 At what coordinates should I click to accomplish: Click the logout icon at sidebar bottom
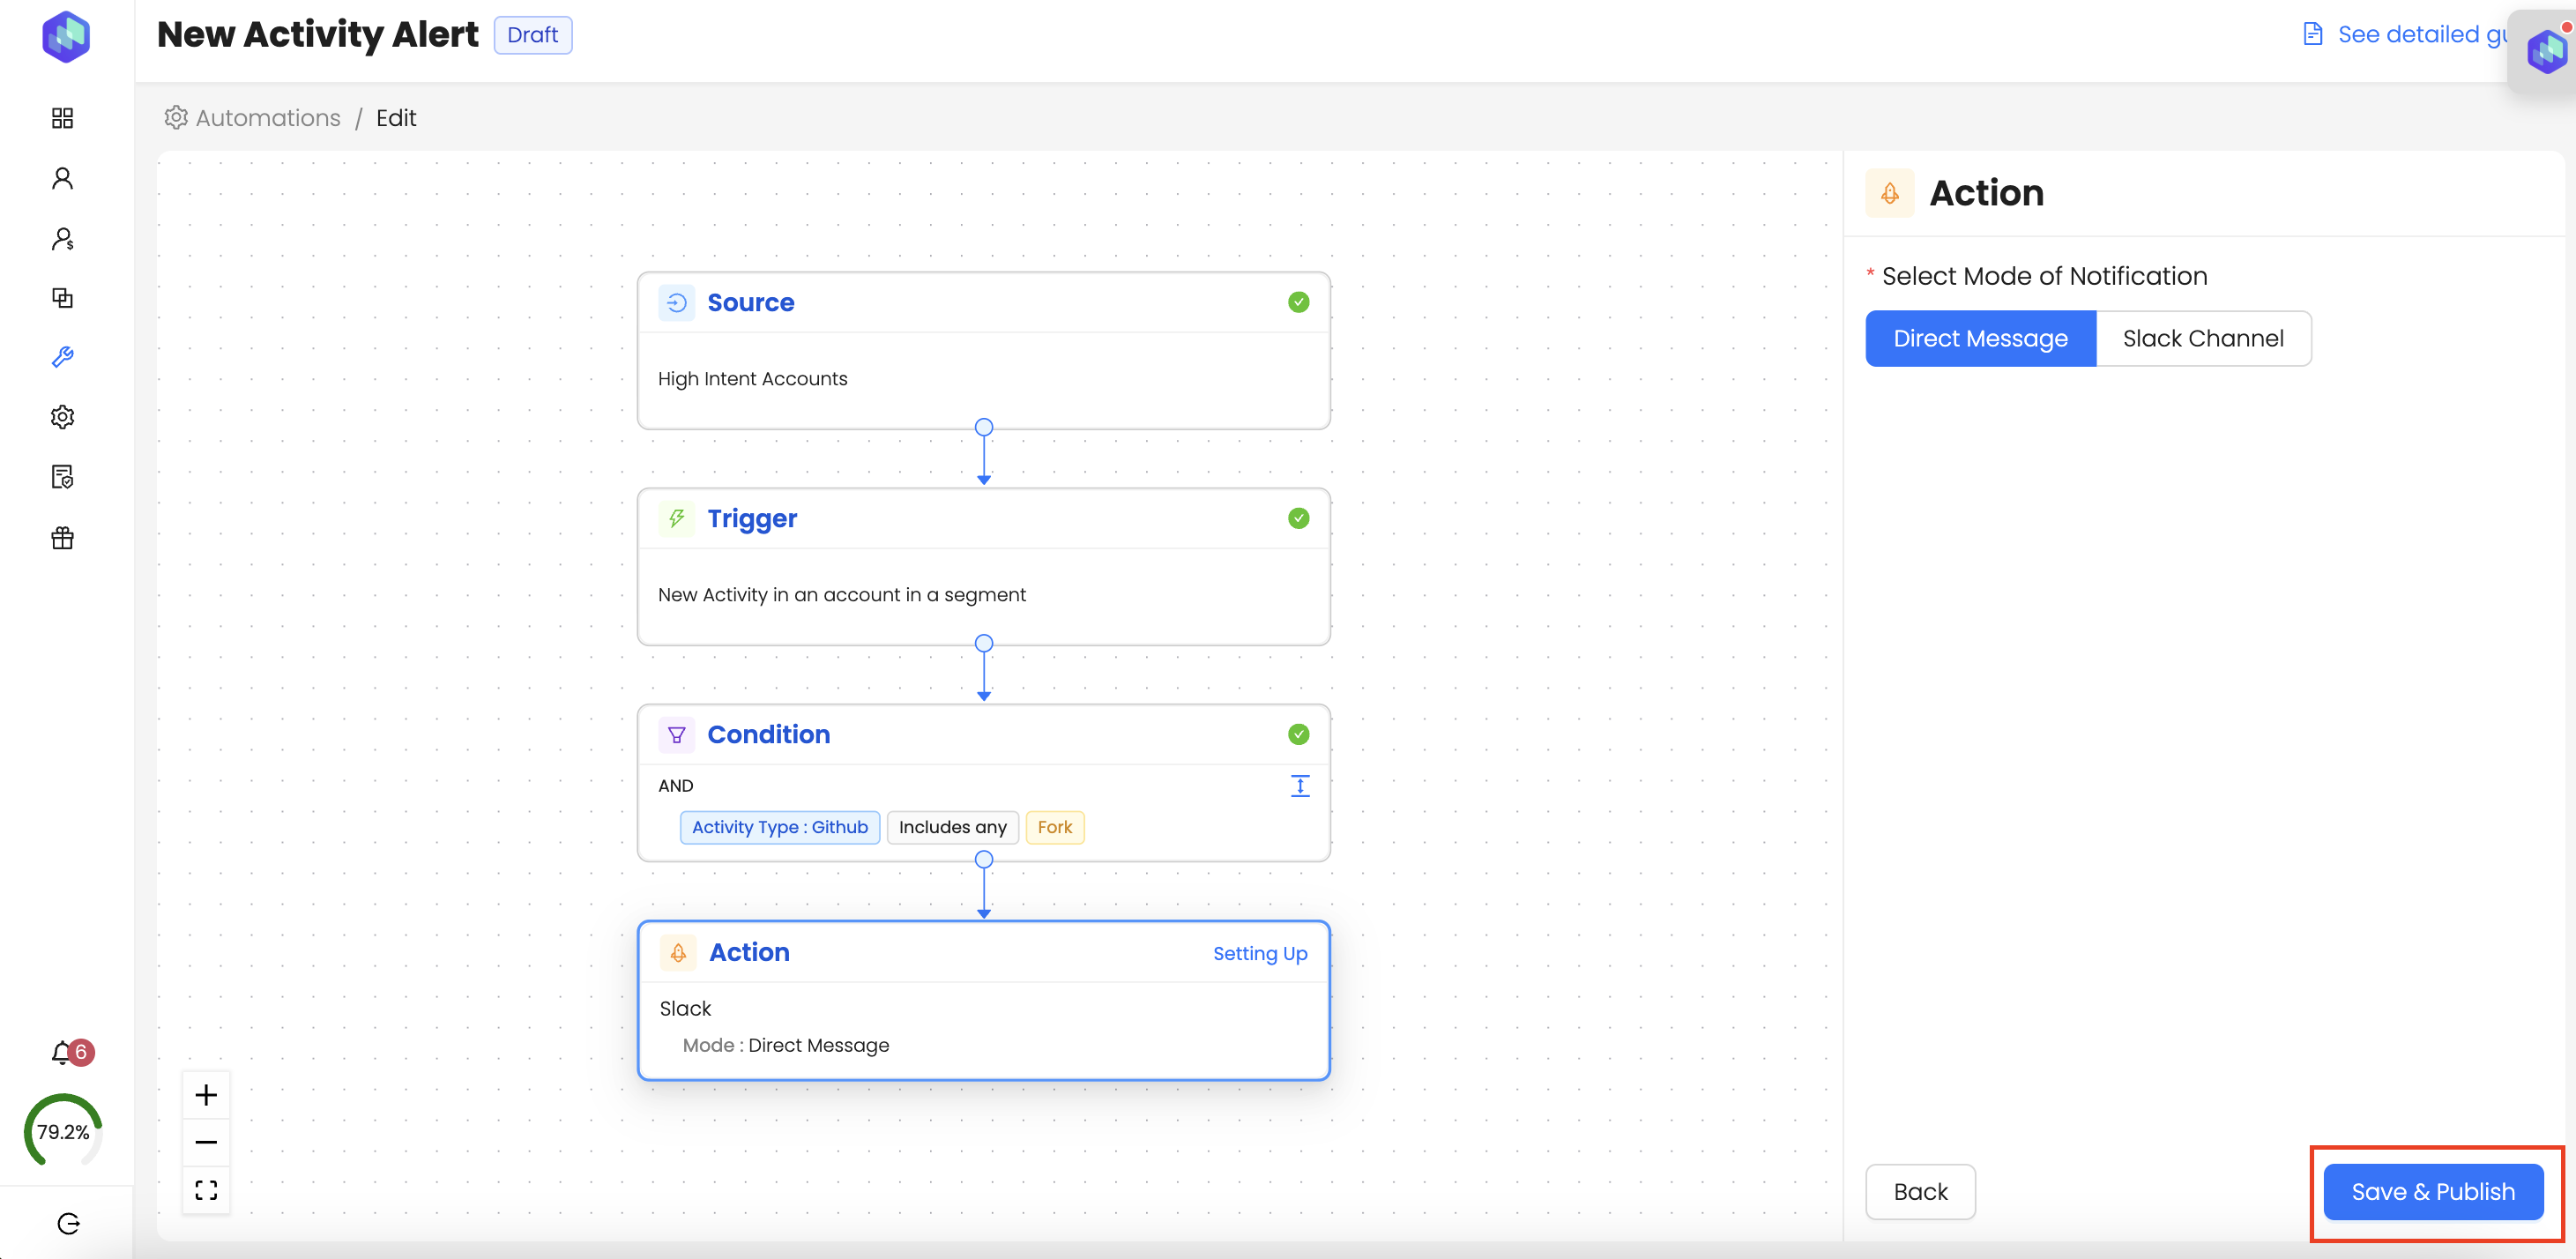(x=68, y=1224)
